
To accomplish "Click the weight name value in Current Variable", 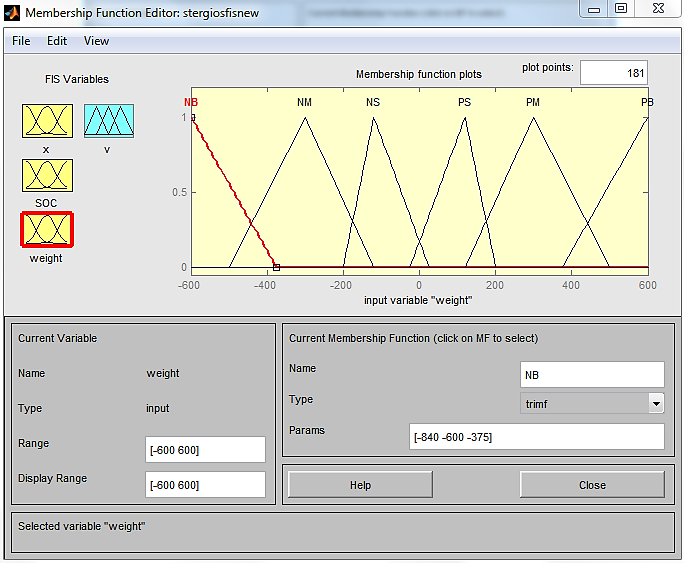I will [x=163, y=374].
